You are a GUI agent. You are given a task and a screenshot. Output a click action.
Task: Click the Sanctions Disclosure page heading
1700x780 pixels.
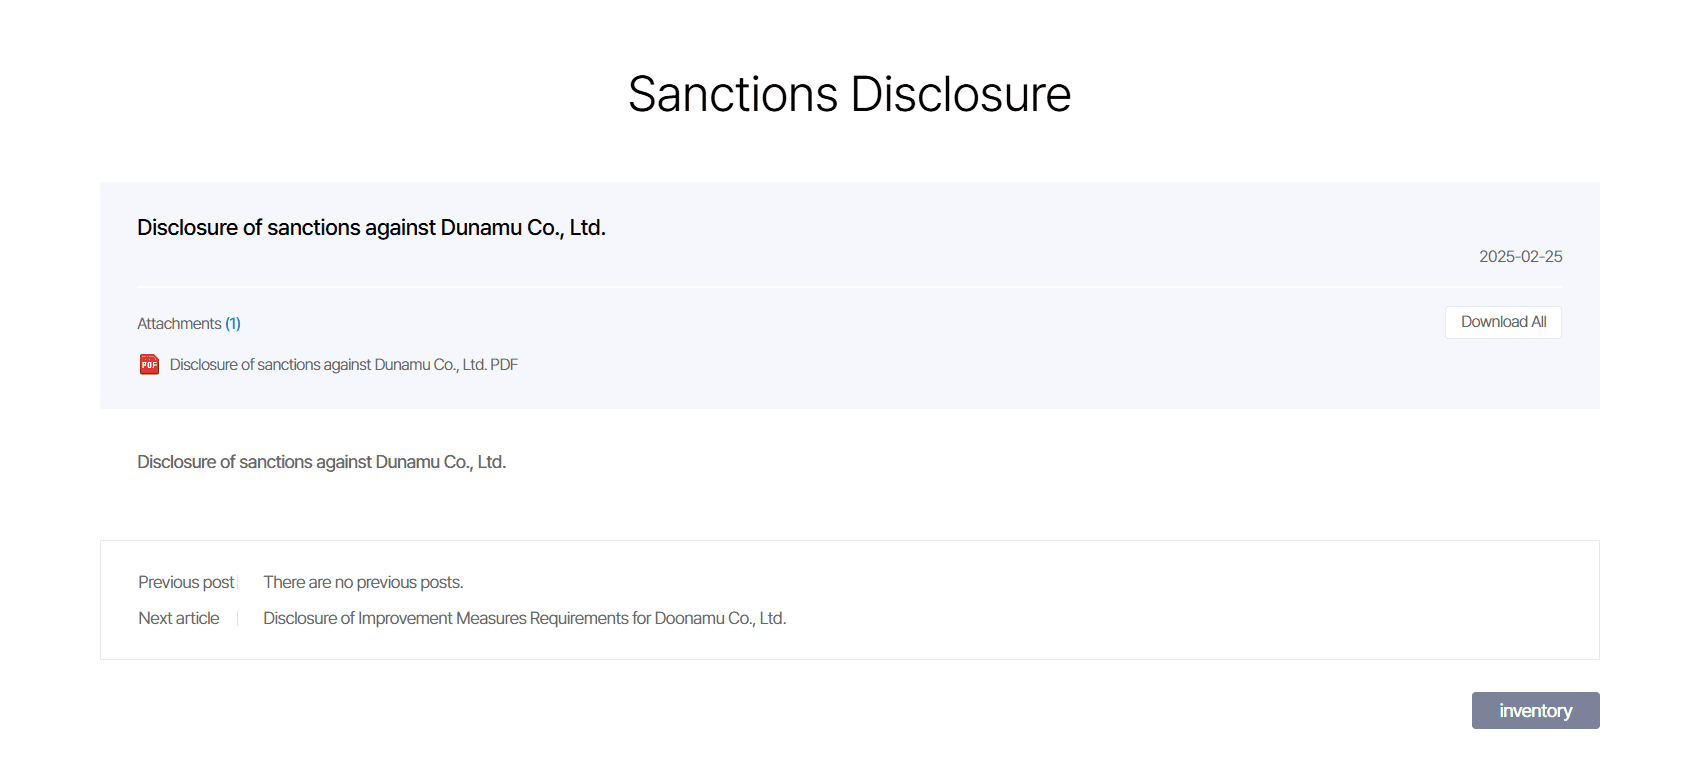click(849, 95)
